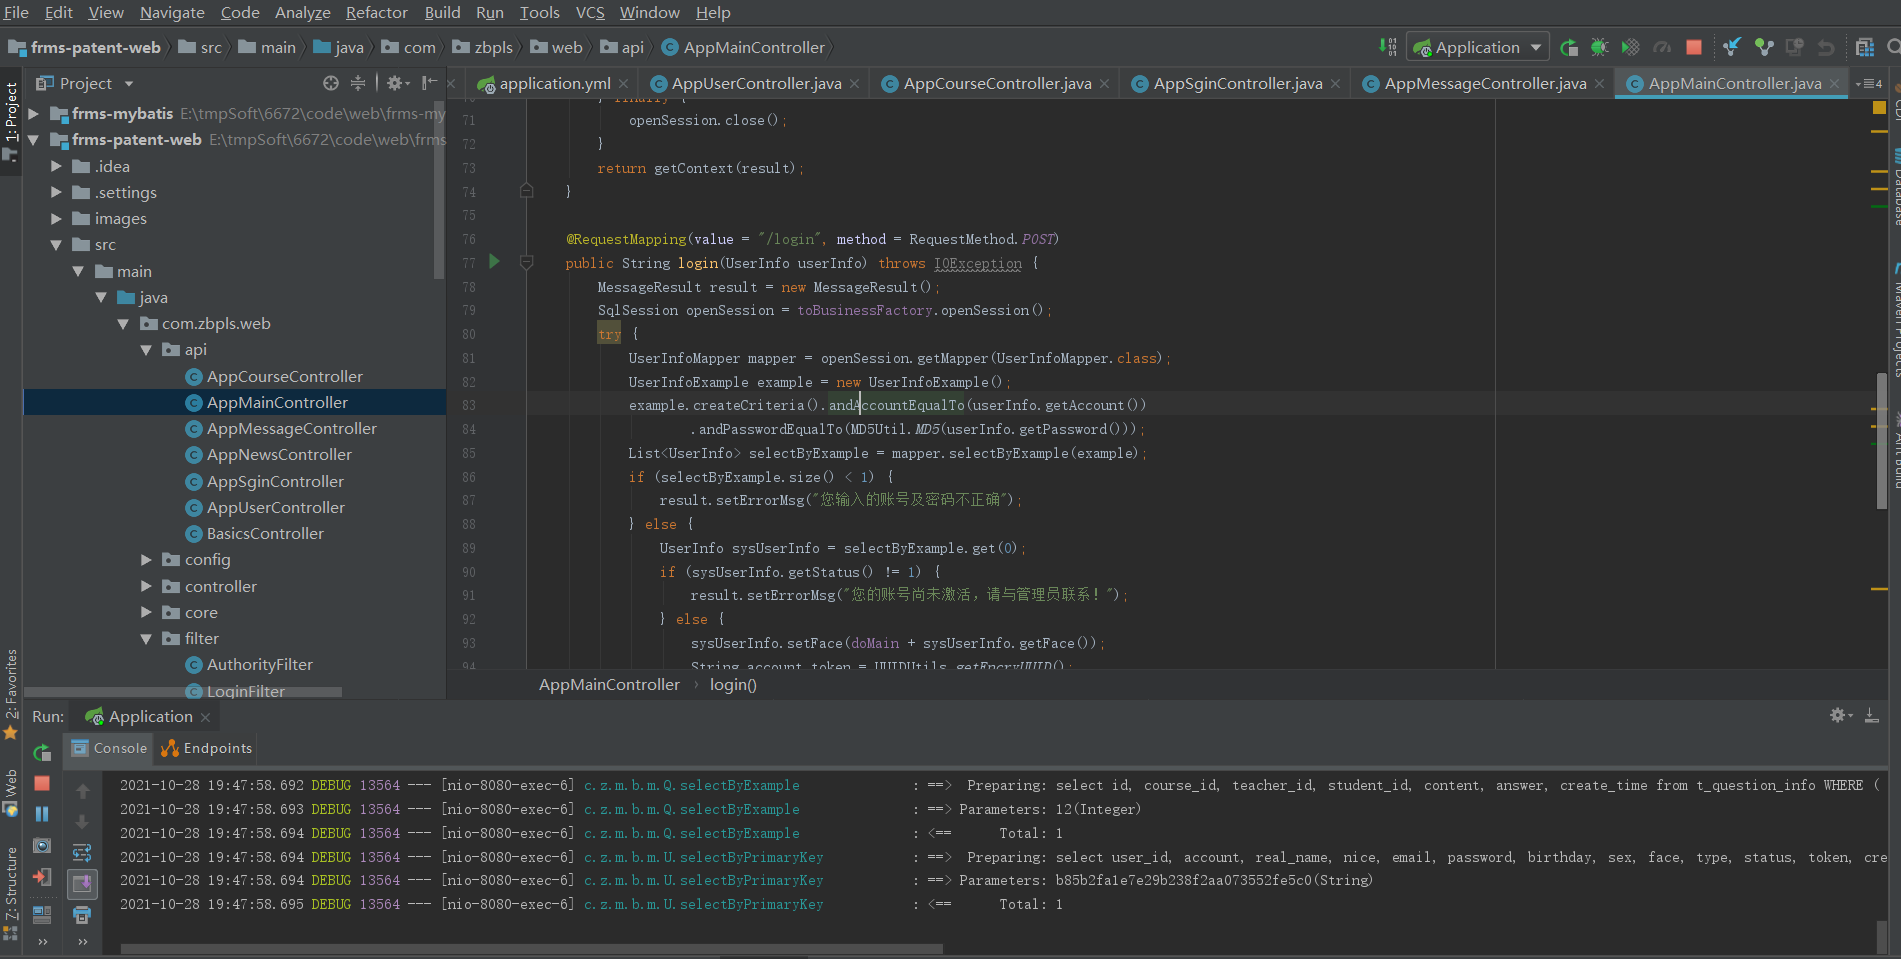Hide the Project panel with the pin icon
Viewport: 1901px width, 959px height.
click(430, 83)
